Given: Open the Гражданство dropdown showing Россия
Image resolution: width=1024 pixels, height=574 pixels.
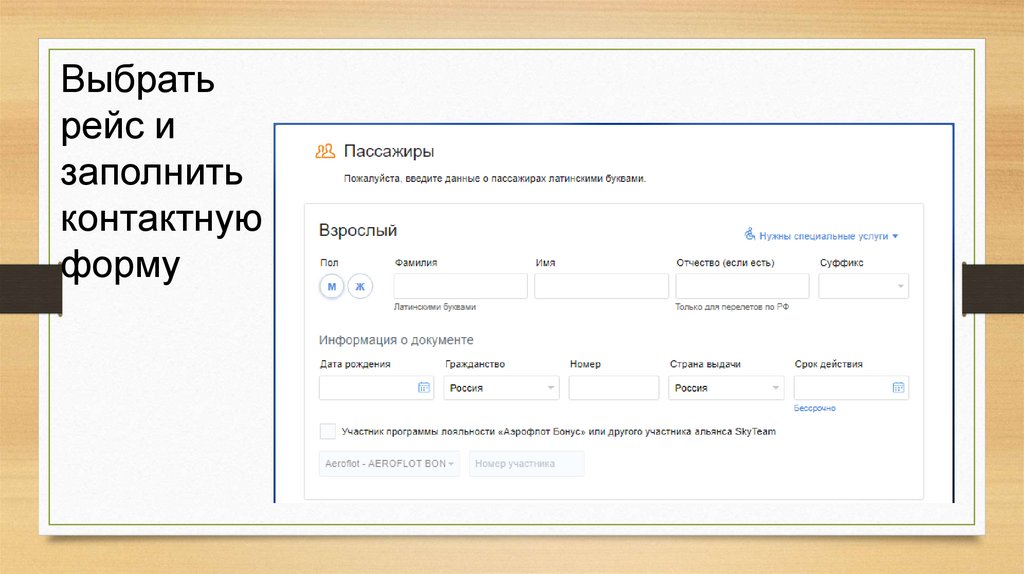Looking at the screenshot, I should pos(502,387).
